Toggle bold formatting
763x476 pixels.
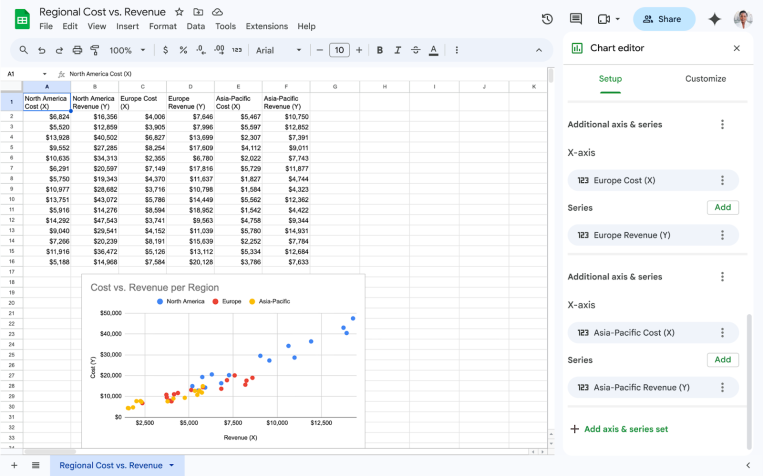(380, 50)
